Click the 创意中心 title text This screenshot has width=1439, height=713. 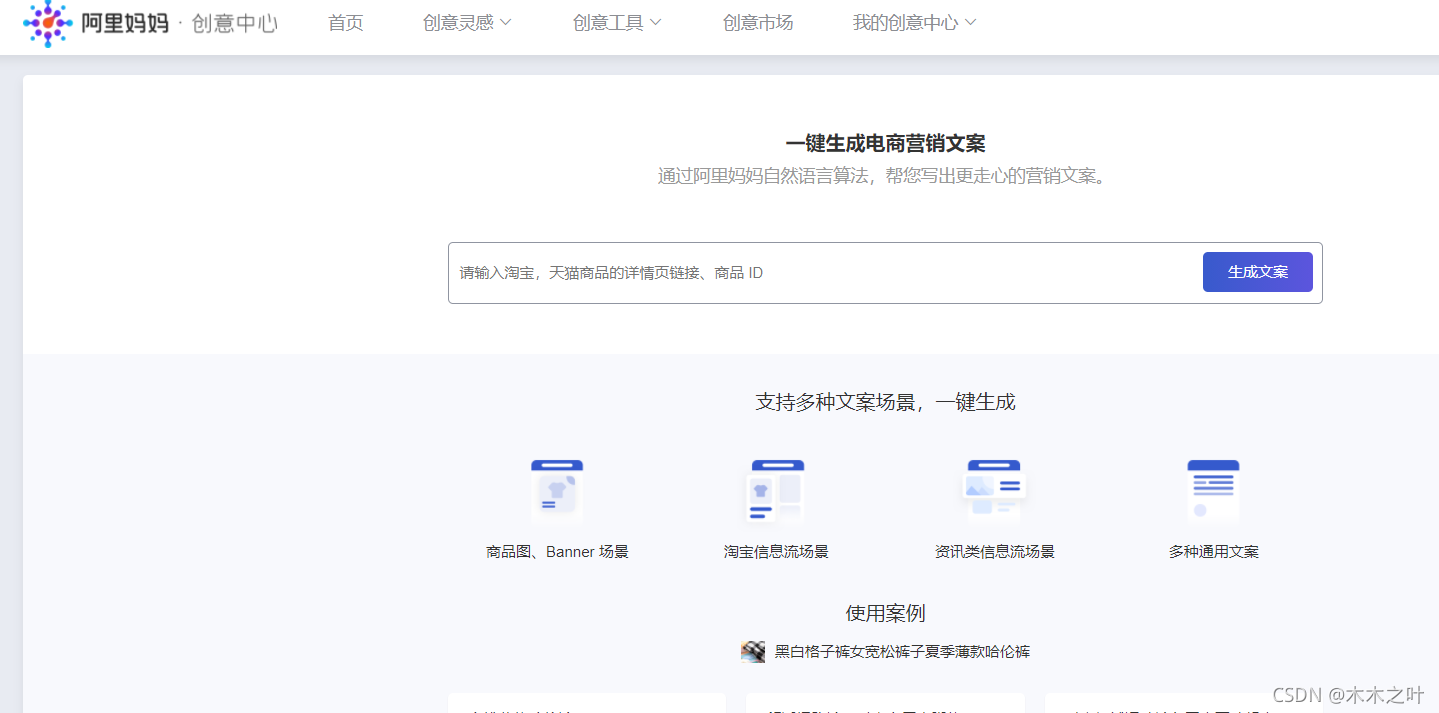coord(235,23)
